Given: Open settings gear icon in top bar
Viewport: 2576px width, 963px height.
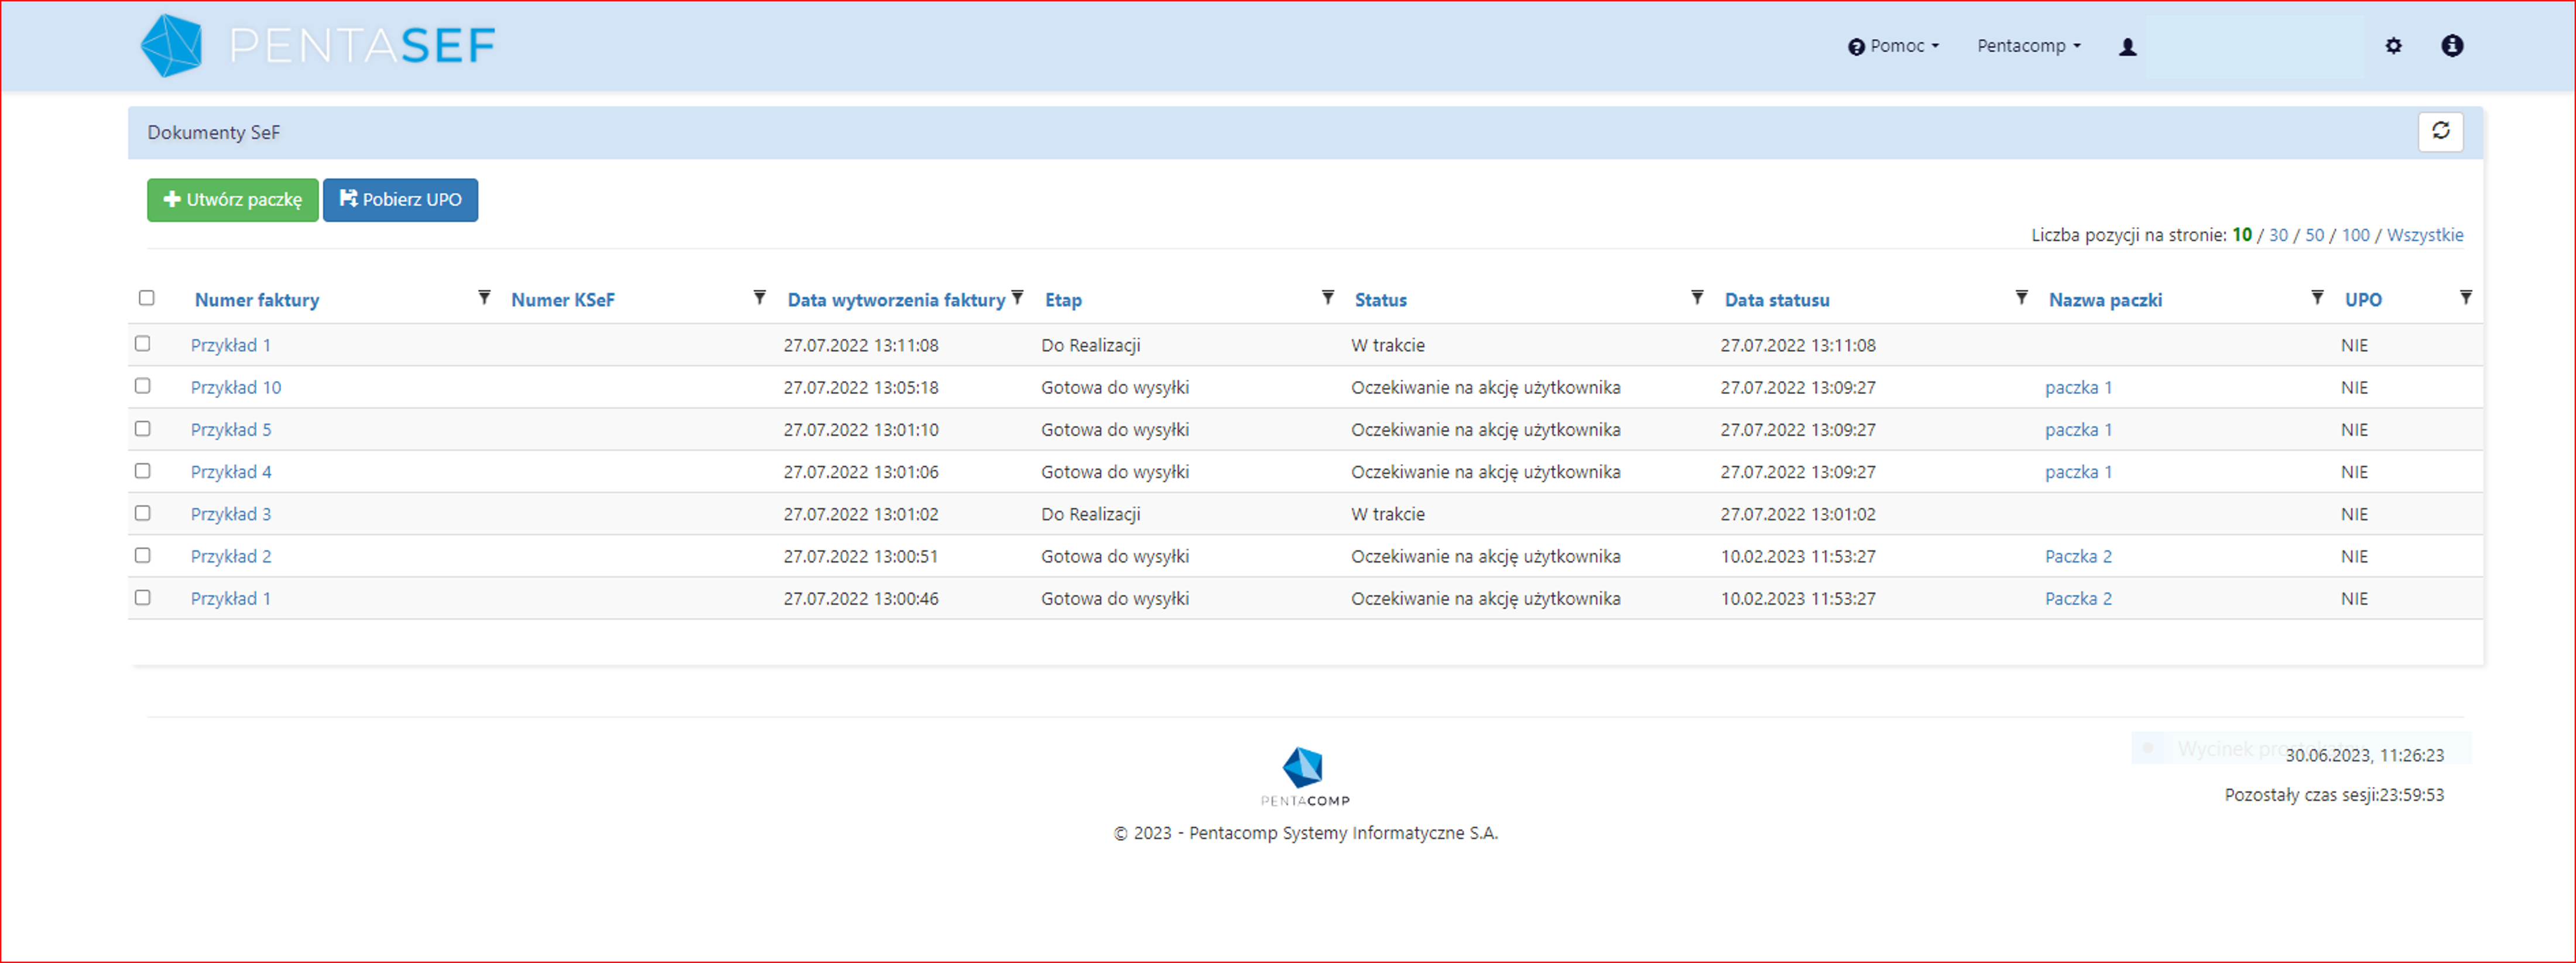Looking at the screenshot, I should coord(2393,46).
